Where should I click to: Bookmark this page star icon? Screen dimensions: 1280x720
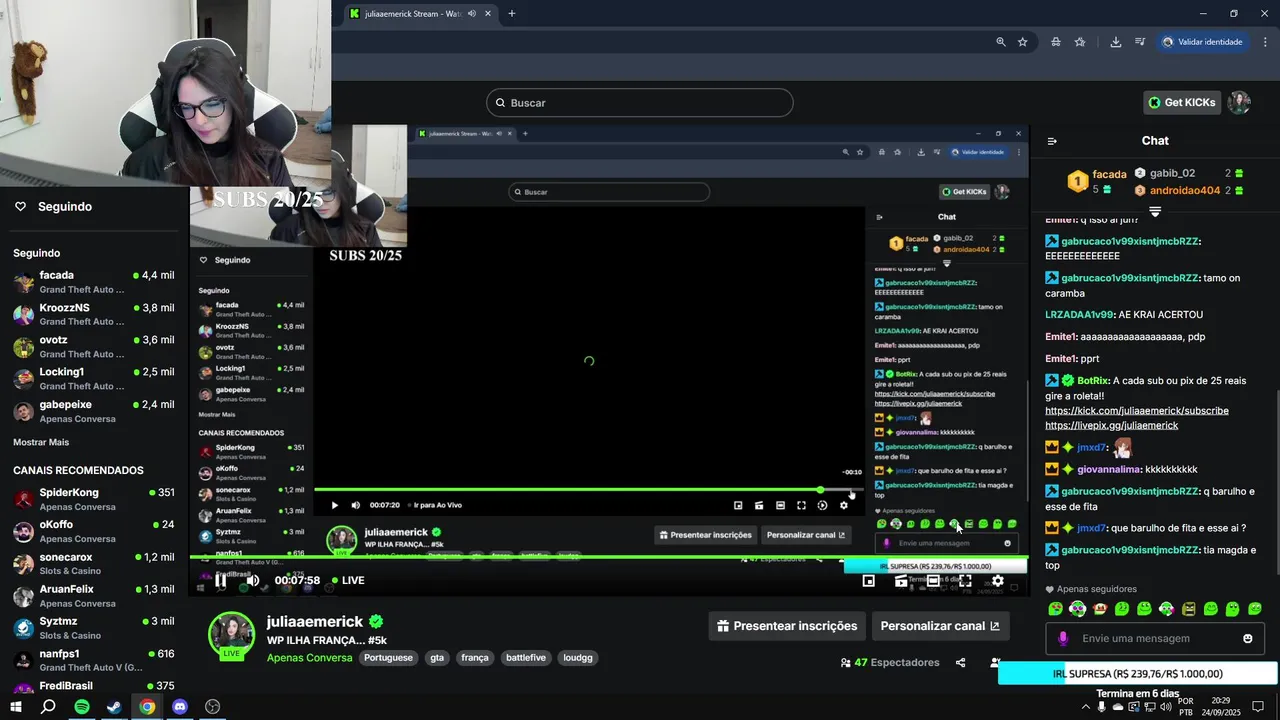[1022, 42]
